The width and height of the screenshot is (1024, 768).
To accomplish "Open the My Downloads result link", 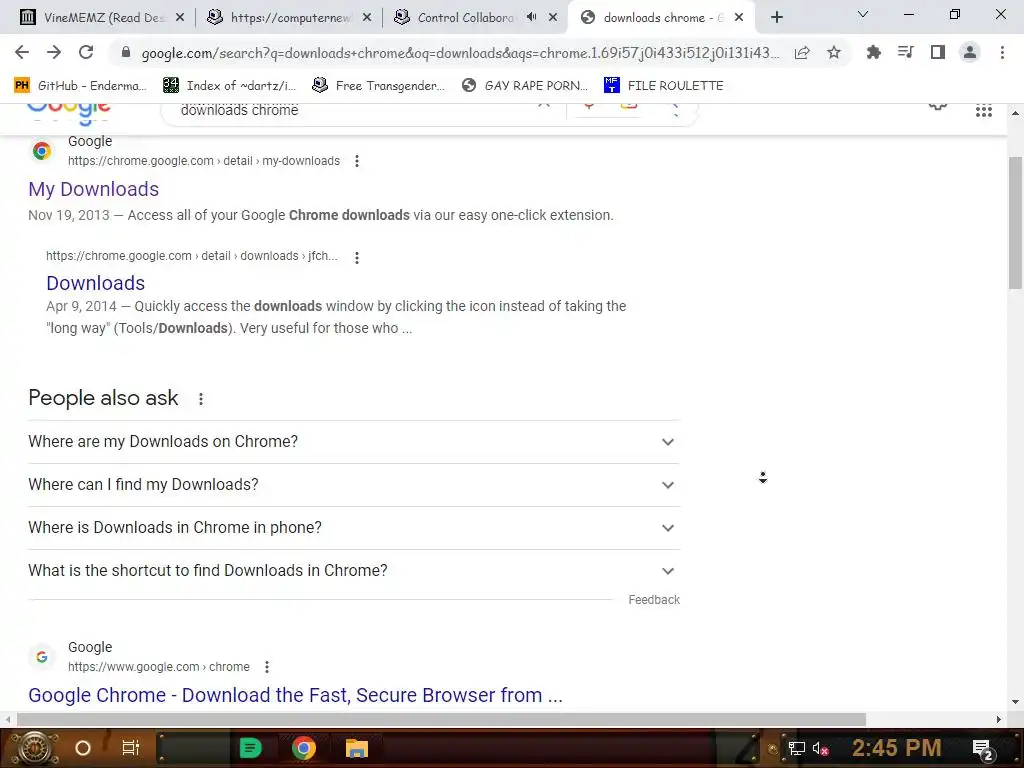I will click(93, 189).
